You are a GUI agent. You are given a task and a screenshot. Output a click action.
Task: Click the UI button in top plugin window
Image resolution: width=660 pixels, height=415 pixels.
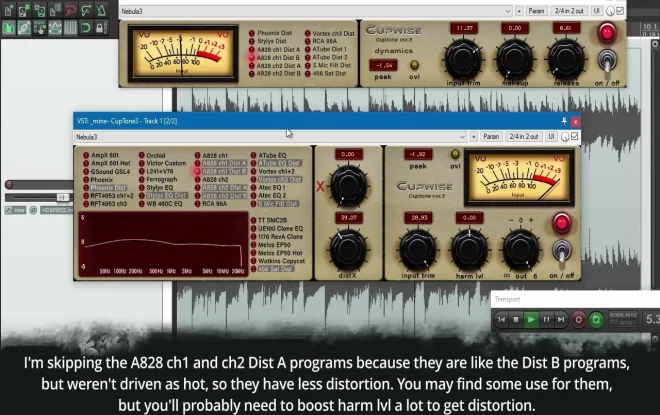(596, 11)
